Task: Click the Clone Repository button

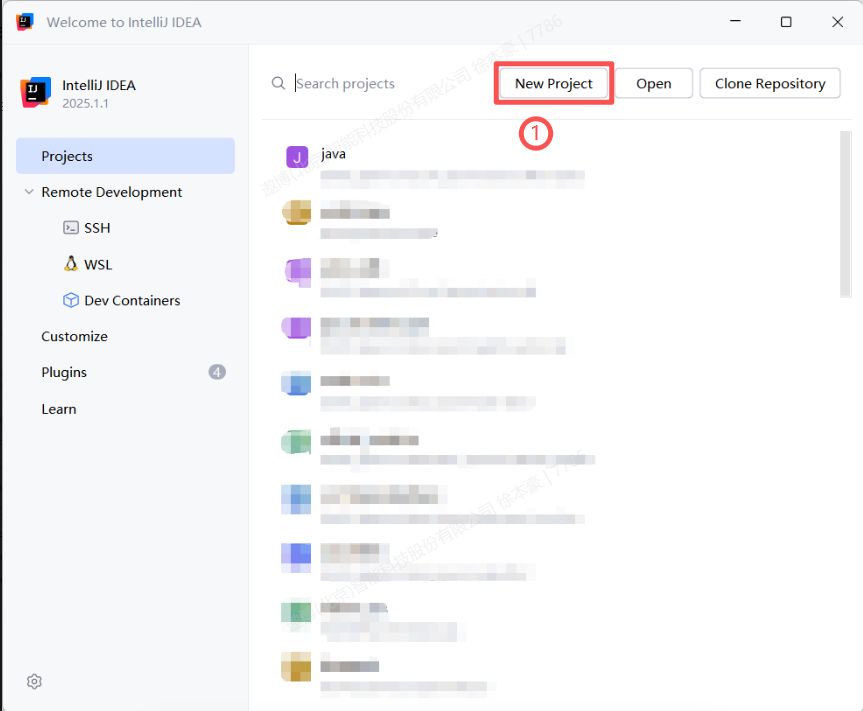Action: tap(770, 84)
